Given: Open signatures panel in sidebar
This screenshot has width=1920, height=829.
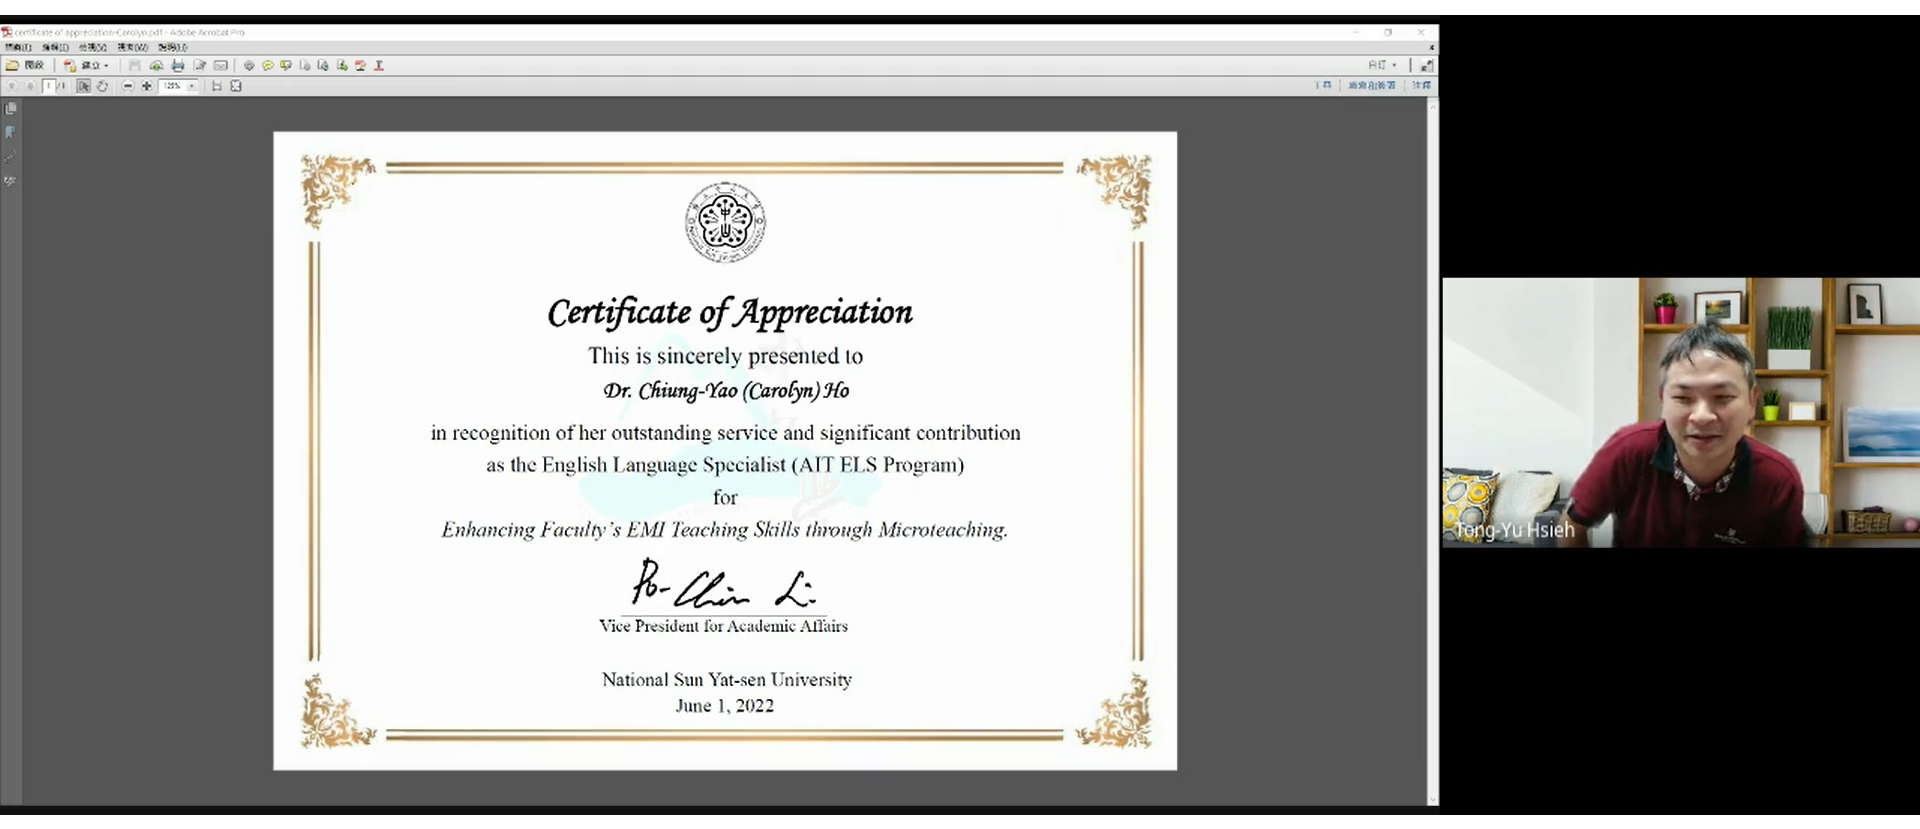Looking at the screenshot, I should (x=11, y=181).
